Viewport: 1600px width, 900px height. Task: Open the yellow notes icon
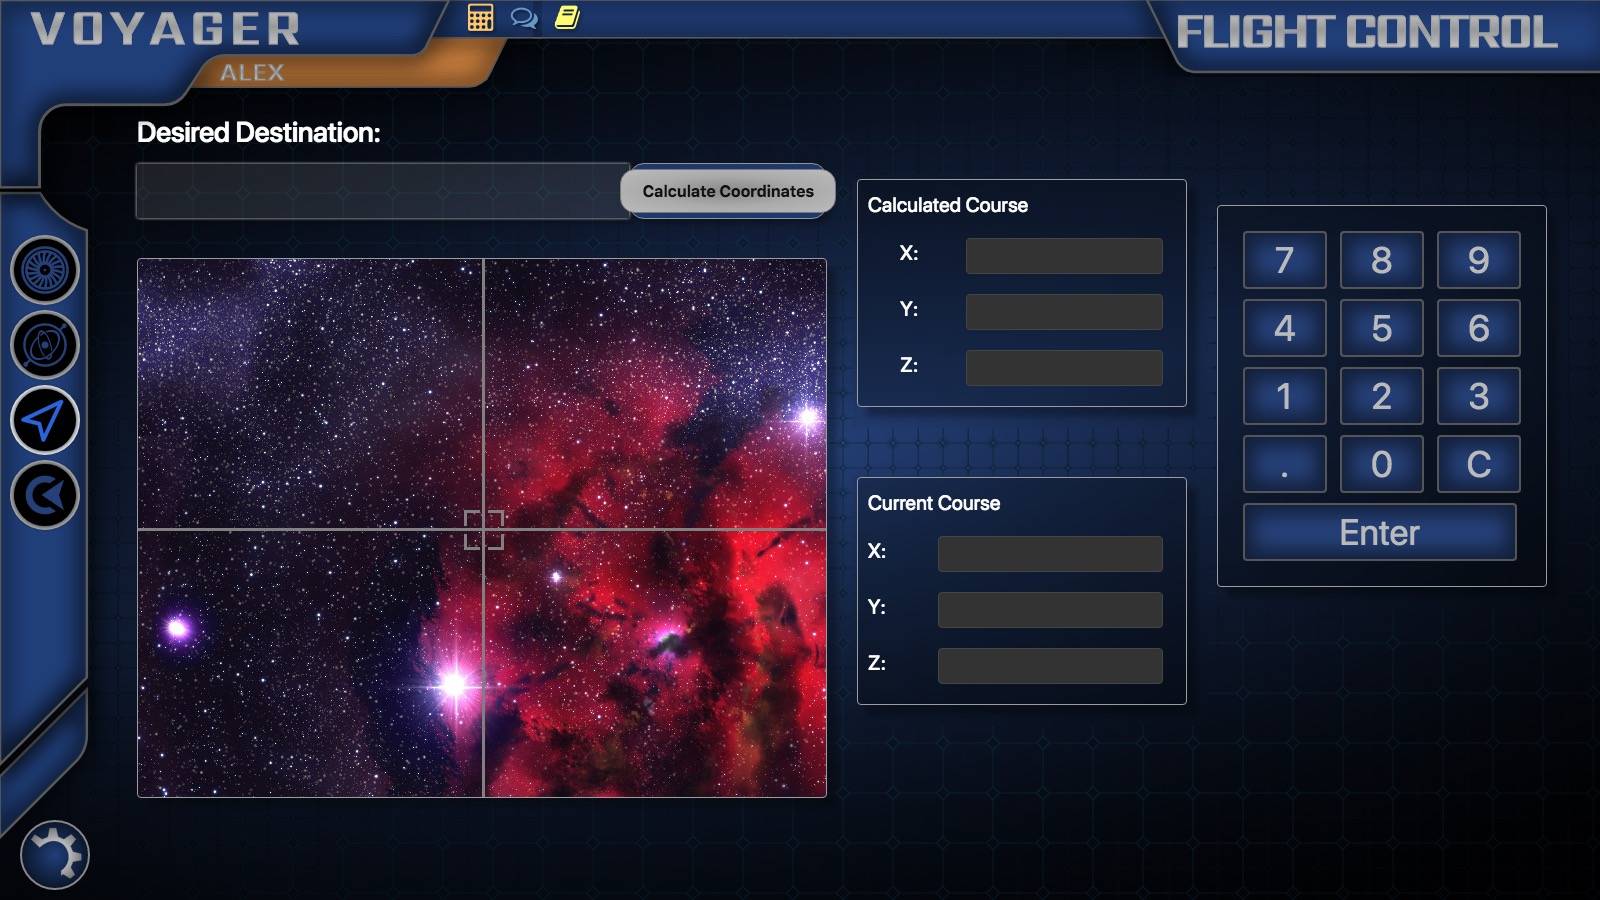pos(567,18)
